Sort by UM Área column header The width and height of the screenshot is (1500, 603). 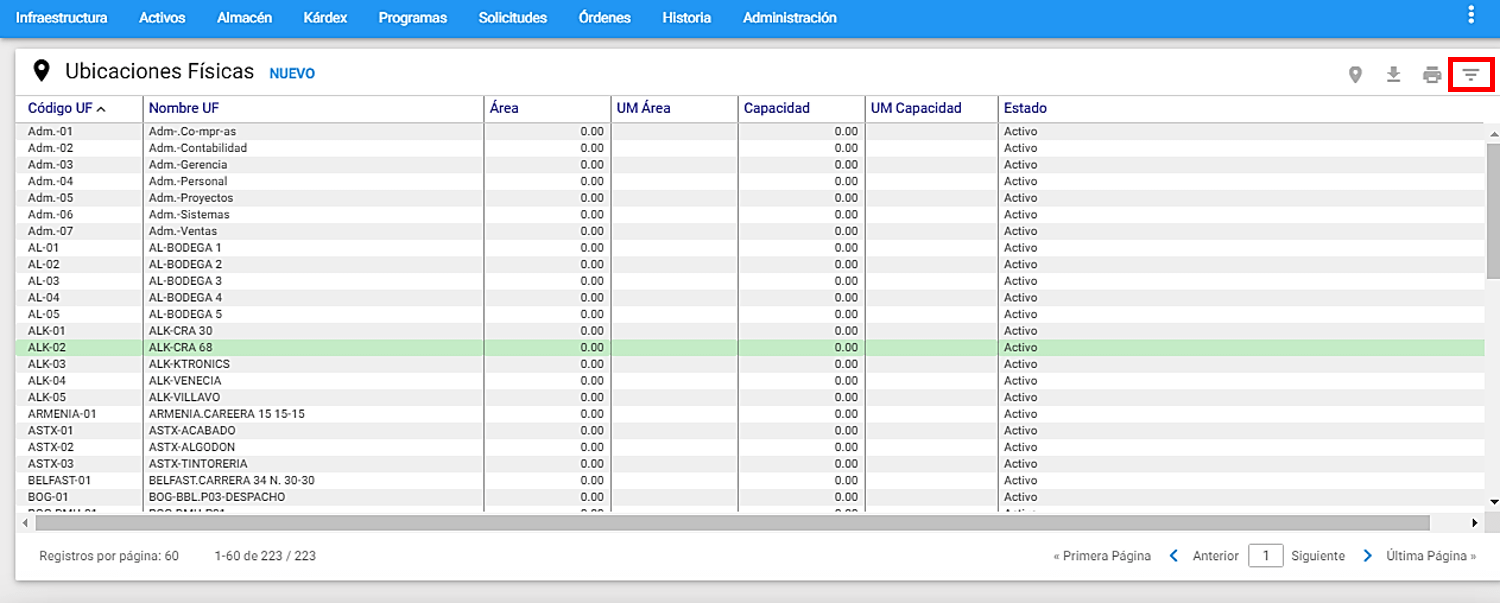(x=643, y=108)
